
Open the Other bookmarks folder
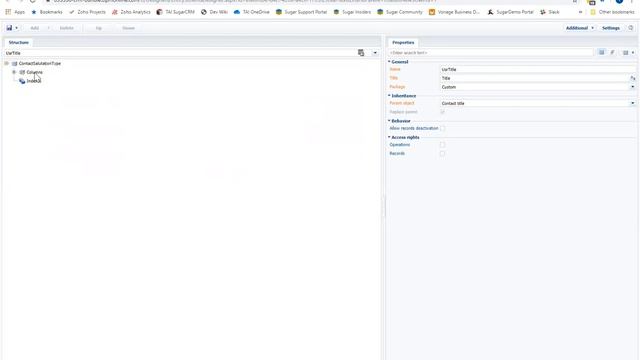[x=612, y=12]
